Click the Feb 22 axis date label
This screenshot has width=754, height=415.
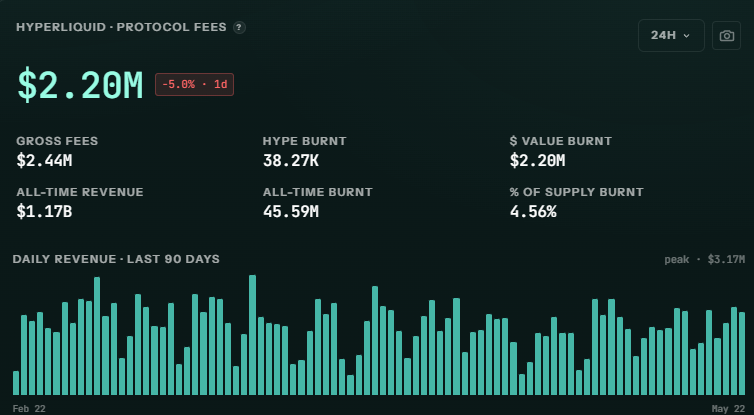click(x=29, y=409)
